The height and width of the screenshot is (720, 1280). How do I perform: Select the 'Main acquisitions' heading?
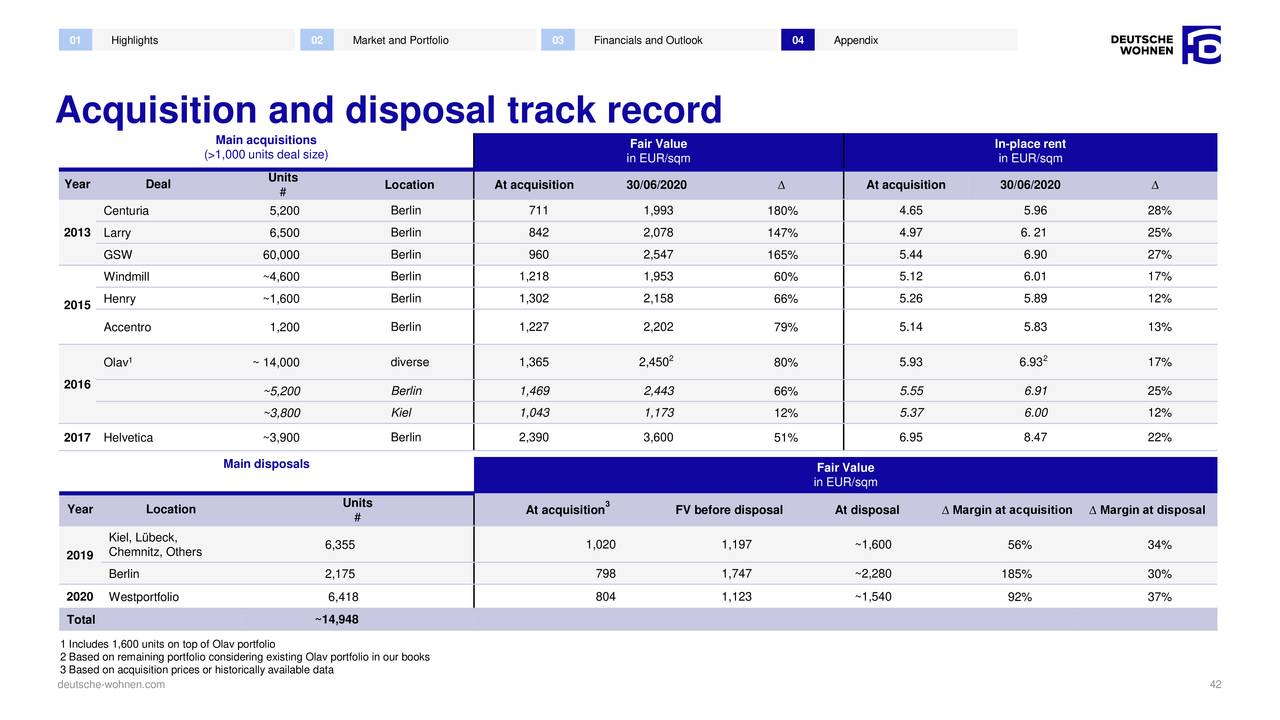tap(266, 140)
